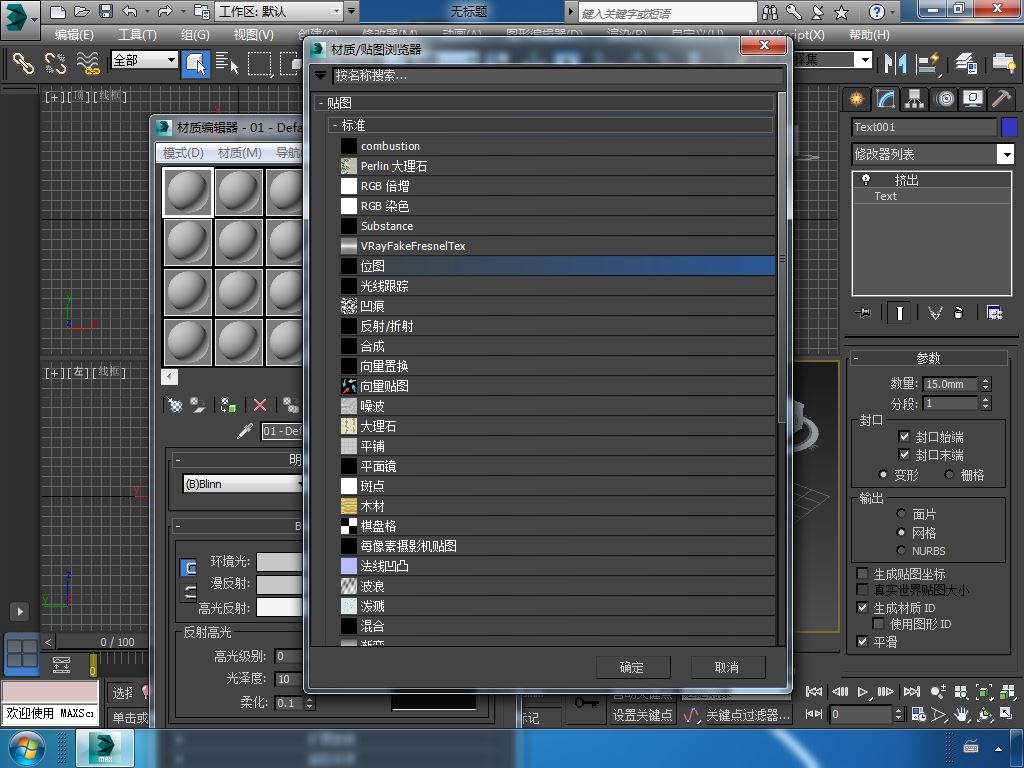This screenshot has height=768, width=1024.
Task: Enable the 生成贴图坐标 checkbox
Action: tap(862, 573)
